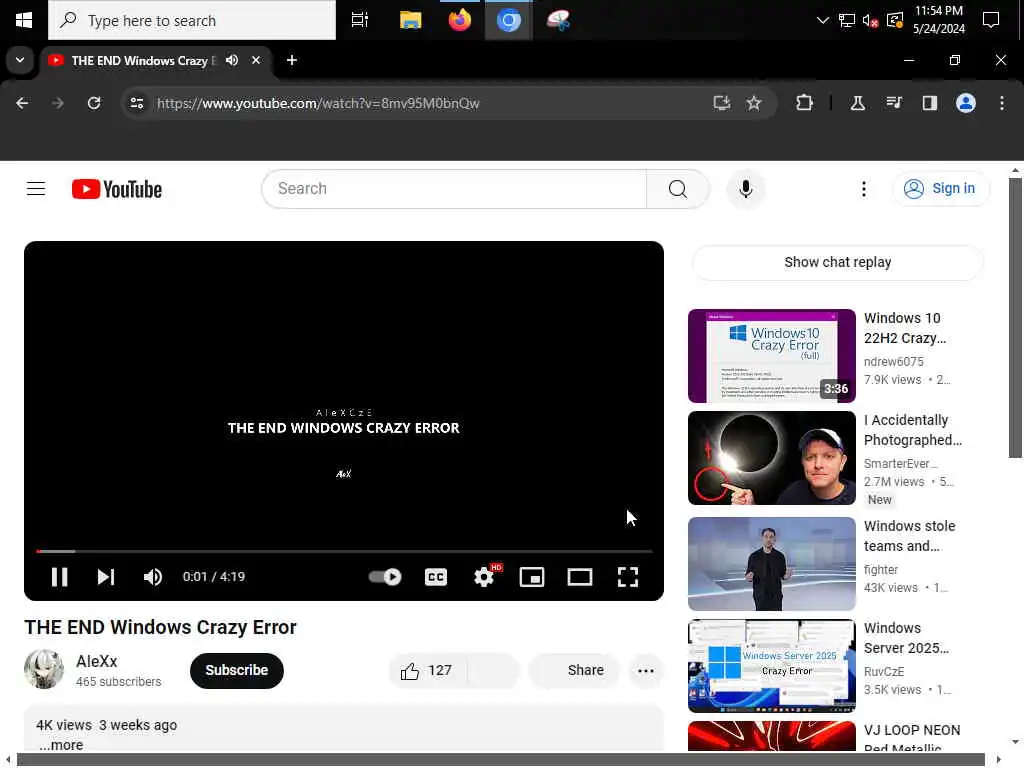Open a new browser tab

pyautogui.click(x=292, y=60)
